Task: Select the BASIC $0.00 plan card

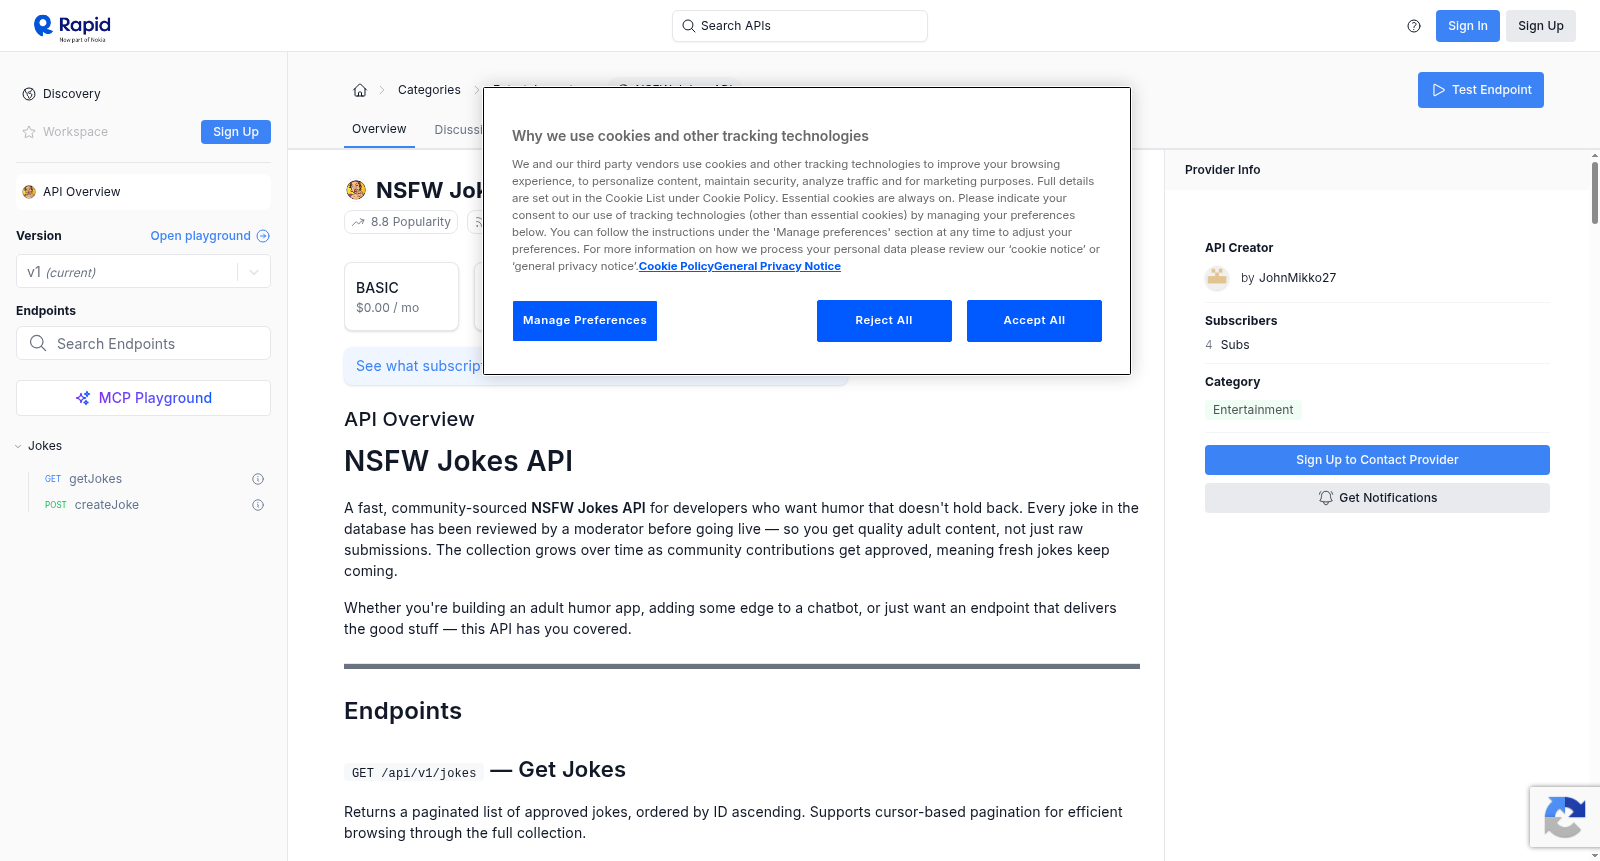Action: tap(401, 296)
